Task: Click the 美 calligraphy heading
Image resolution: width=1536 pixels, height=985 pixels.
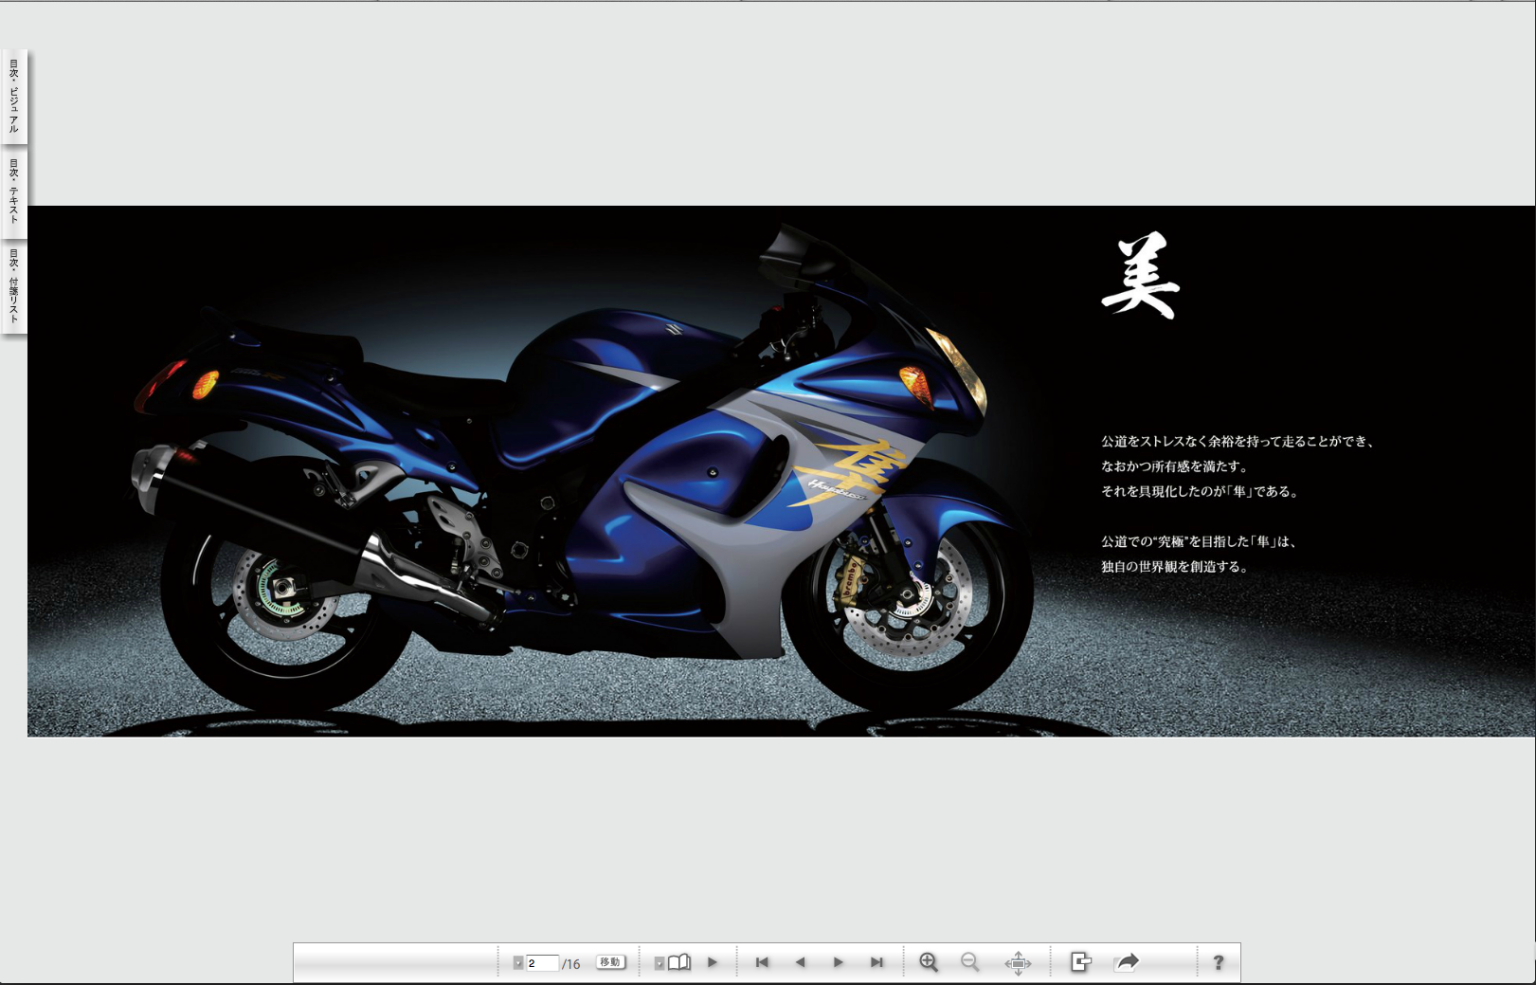Action: pos(1141,276)
